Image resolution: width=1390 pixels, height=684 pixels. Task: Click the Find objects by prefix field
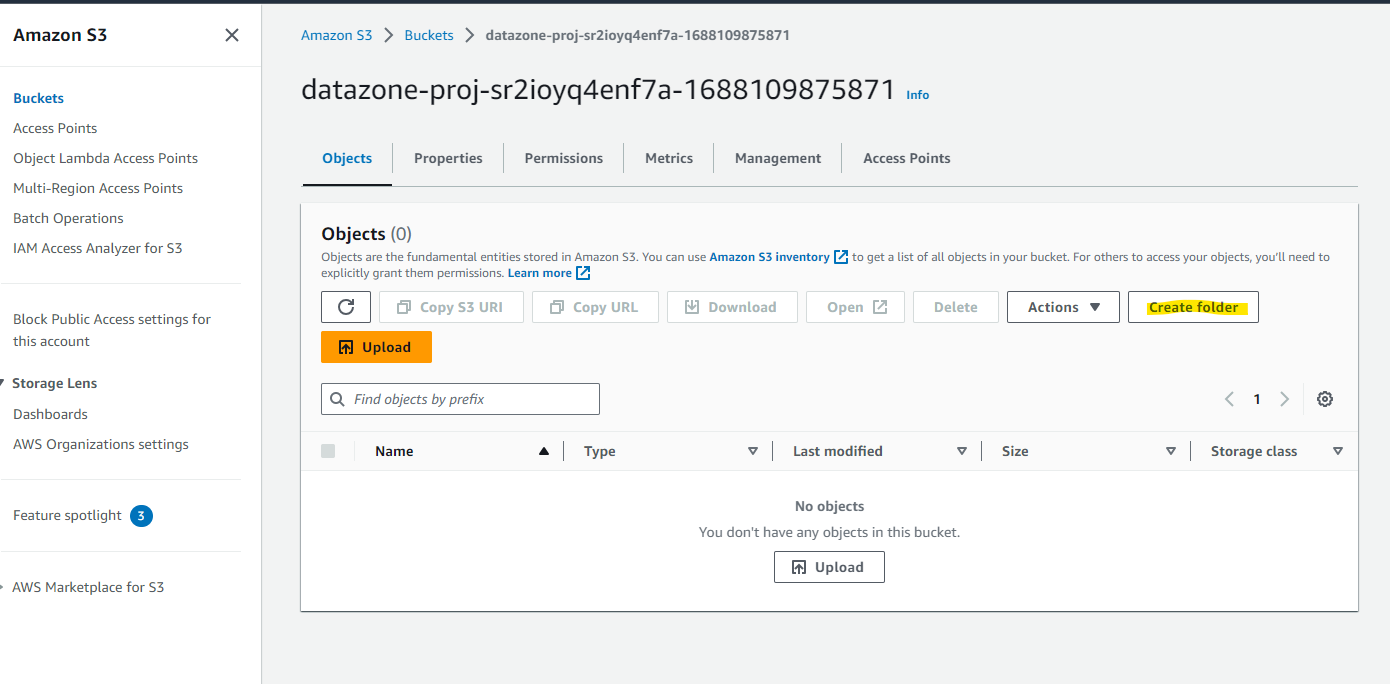point(460,399)
